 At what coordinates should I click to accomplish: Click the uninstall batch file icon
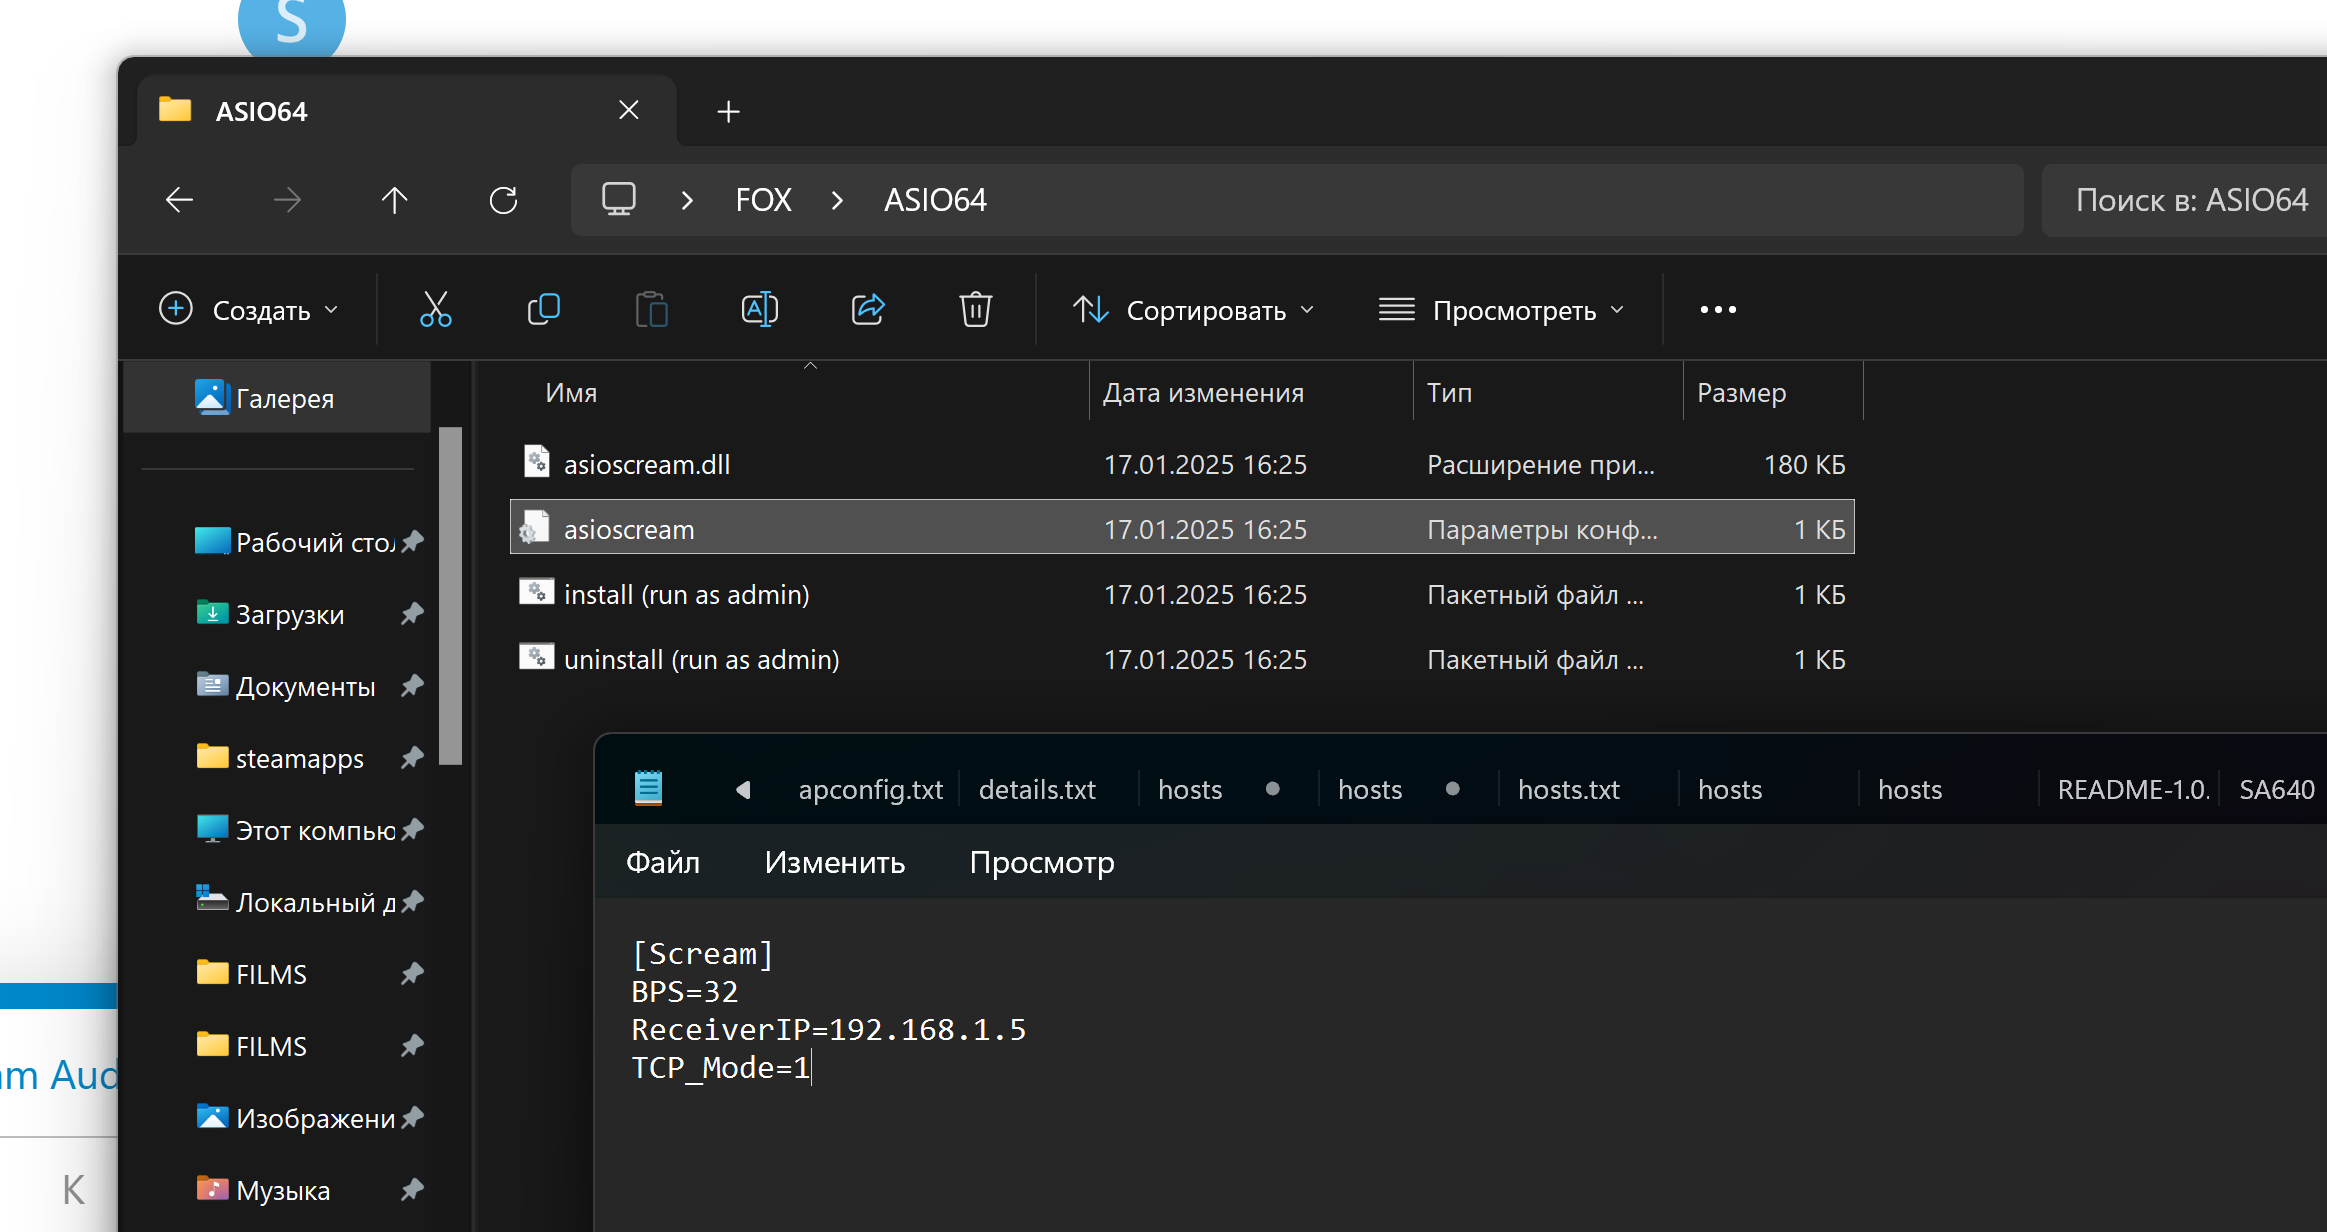(x=537, y=658)
